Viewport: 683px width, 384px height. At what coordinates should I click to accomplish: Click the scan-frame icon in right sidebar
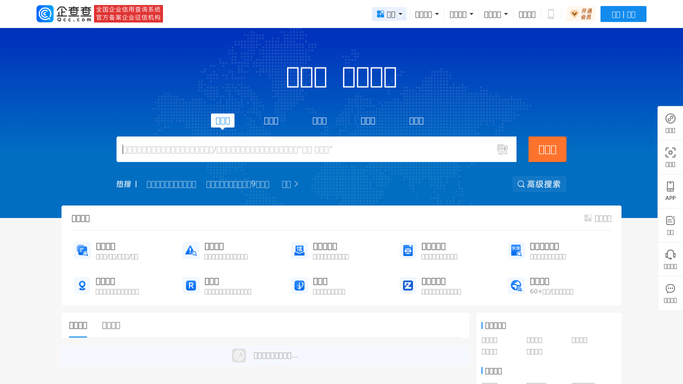point(670,157)
